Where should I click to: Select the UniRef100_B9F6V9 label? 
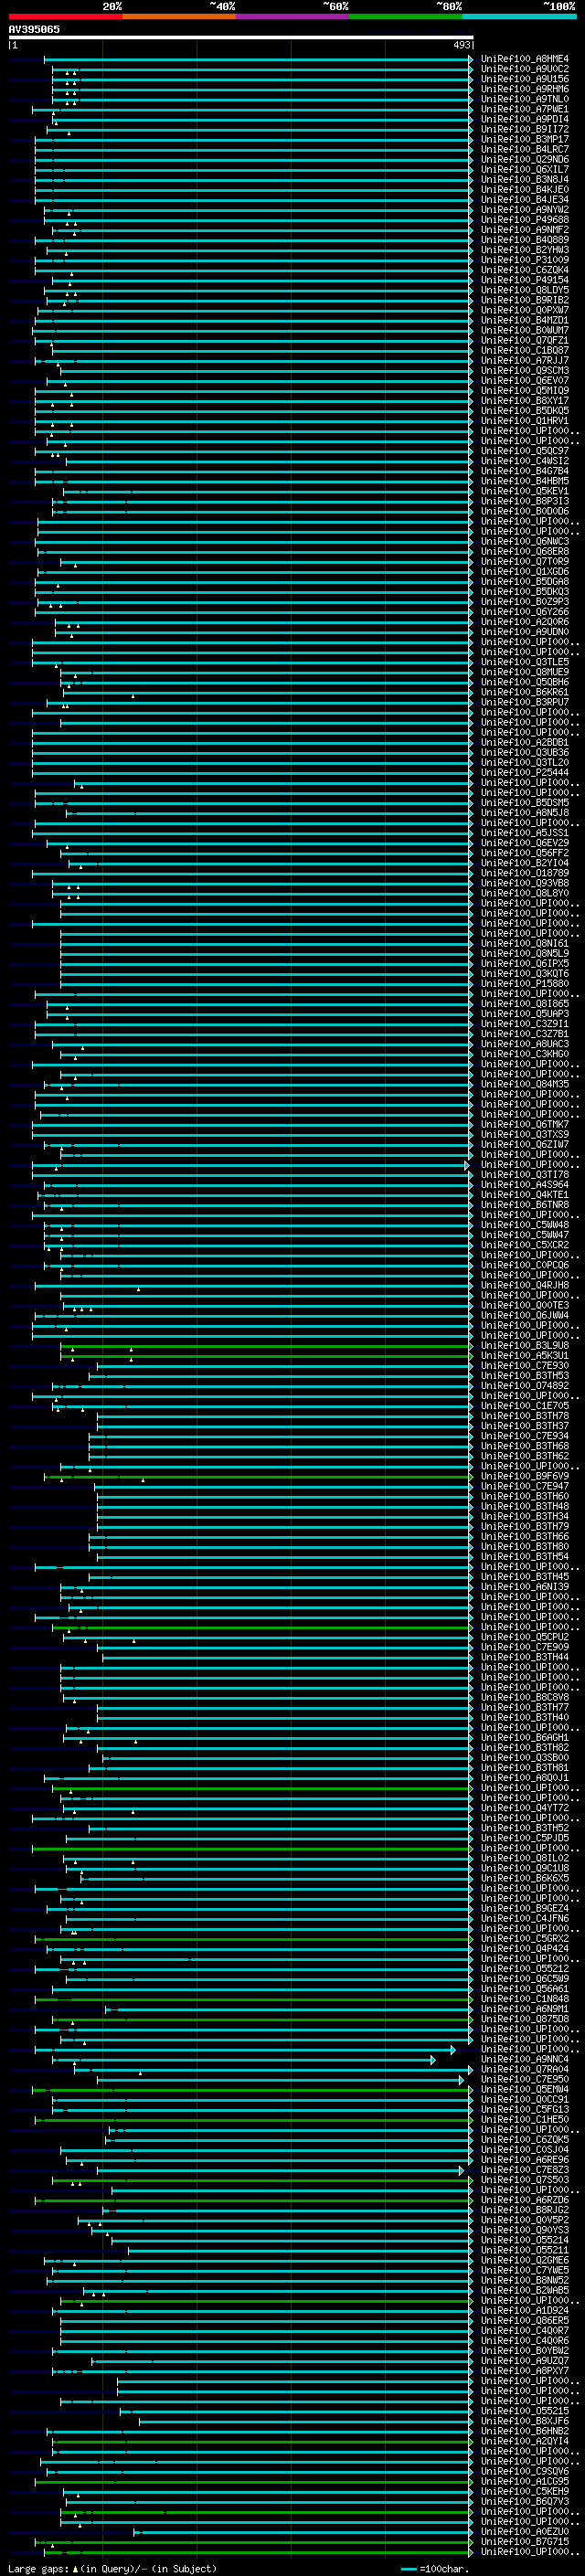(x=525, y=1476)
